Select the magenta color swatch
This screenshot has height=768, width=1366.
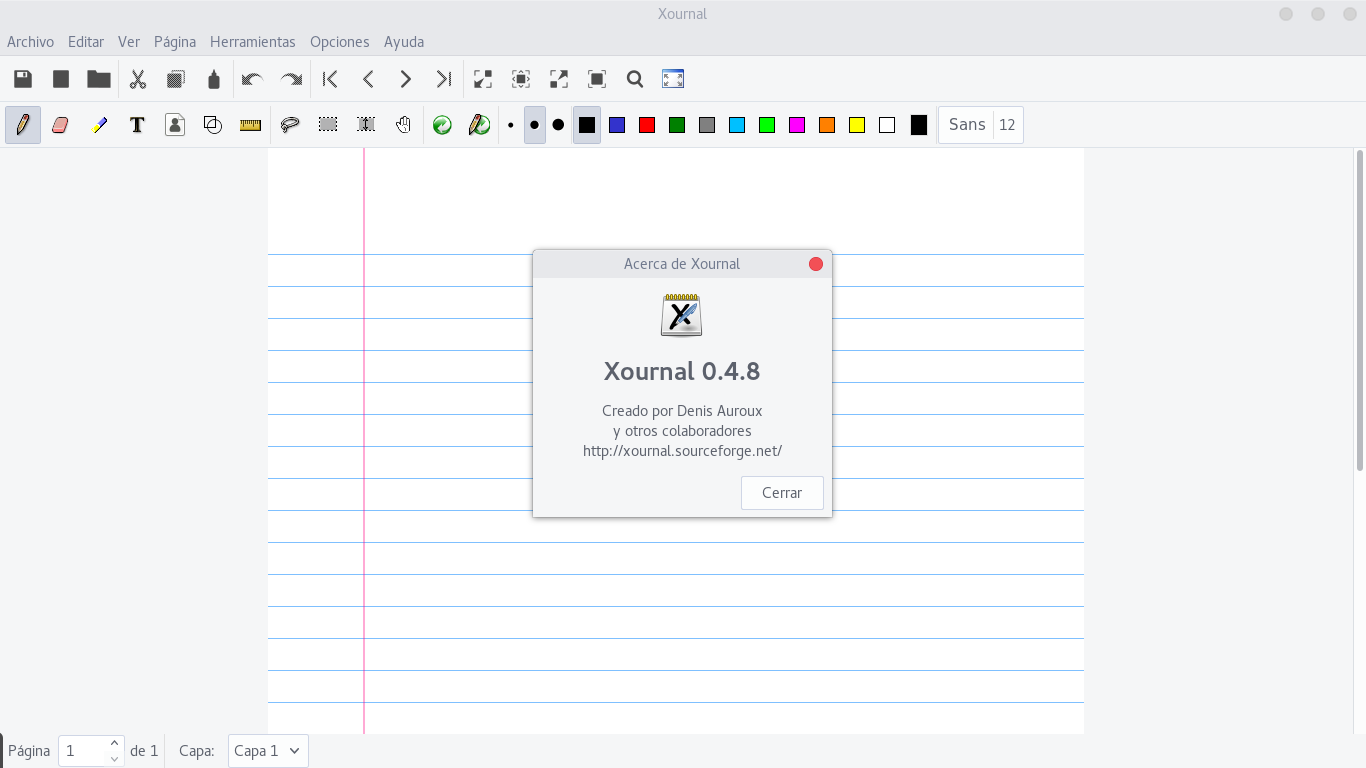797,125
